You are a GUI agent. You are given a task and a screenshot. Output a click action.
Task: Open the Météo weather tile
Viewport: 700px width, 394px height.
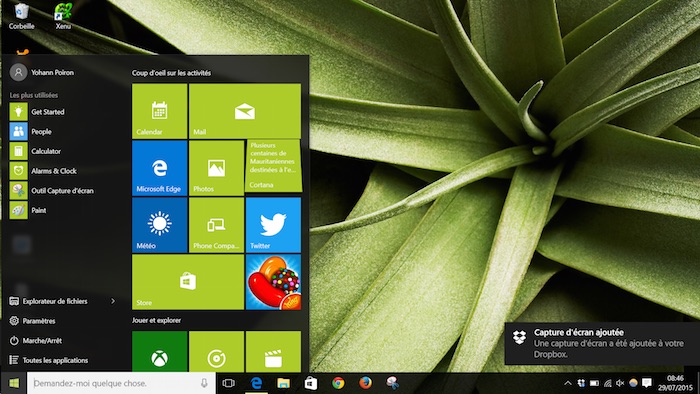159,225
